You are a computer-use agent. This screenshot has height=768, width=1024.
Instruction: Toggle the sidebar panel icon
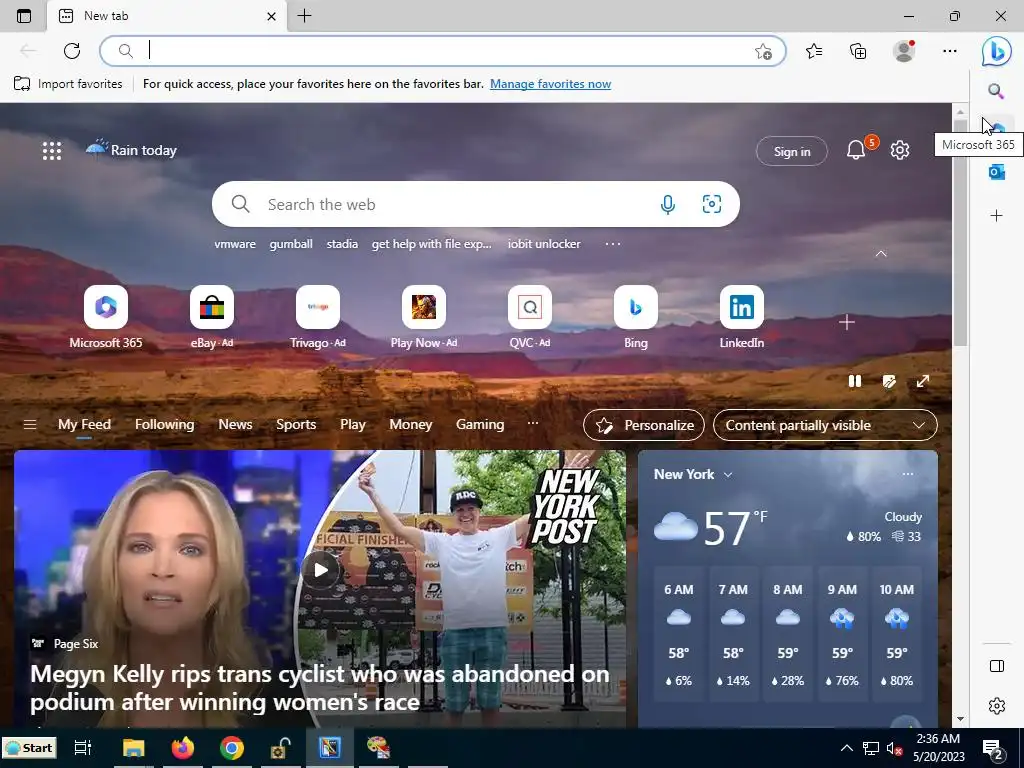[997, 665]
